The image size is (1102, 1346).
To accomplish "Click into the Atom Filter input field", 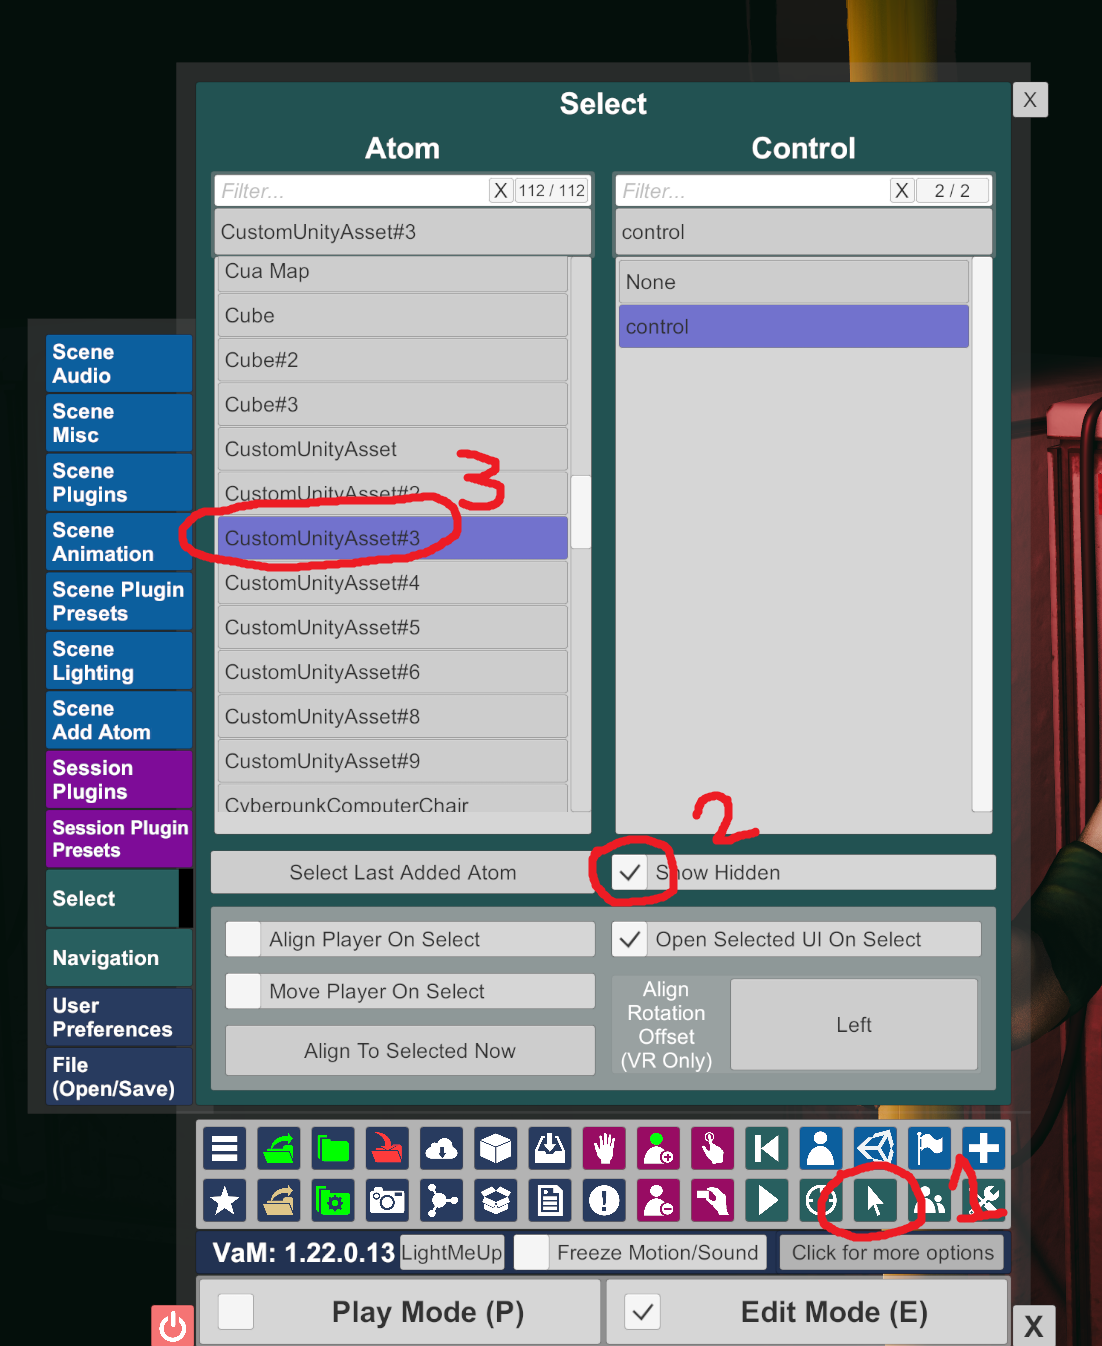I will pyautogui.click(x=351, y=190).
